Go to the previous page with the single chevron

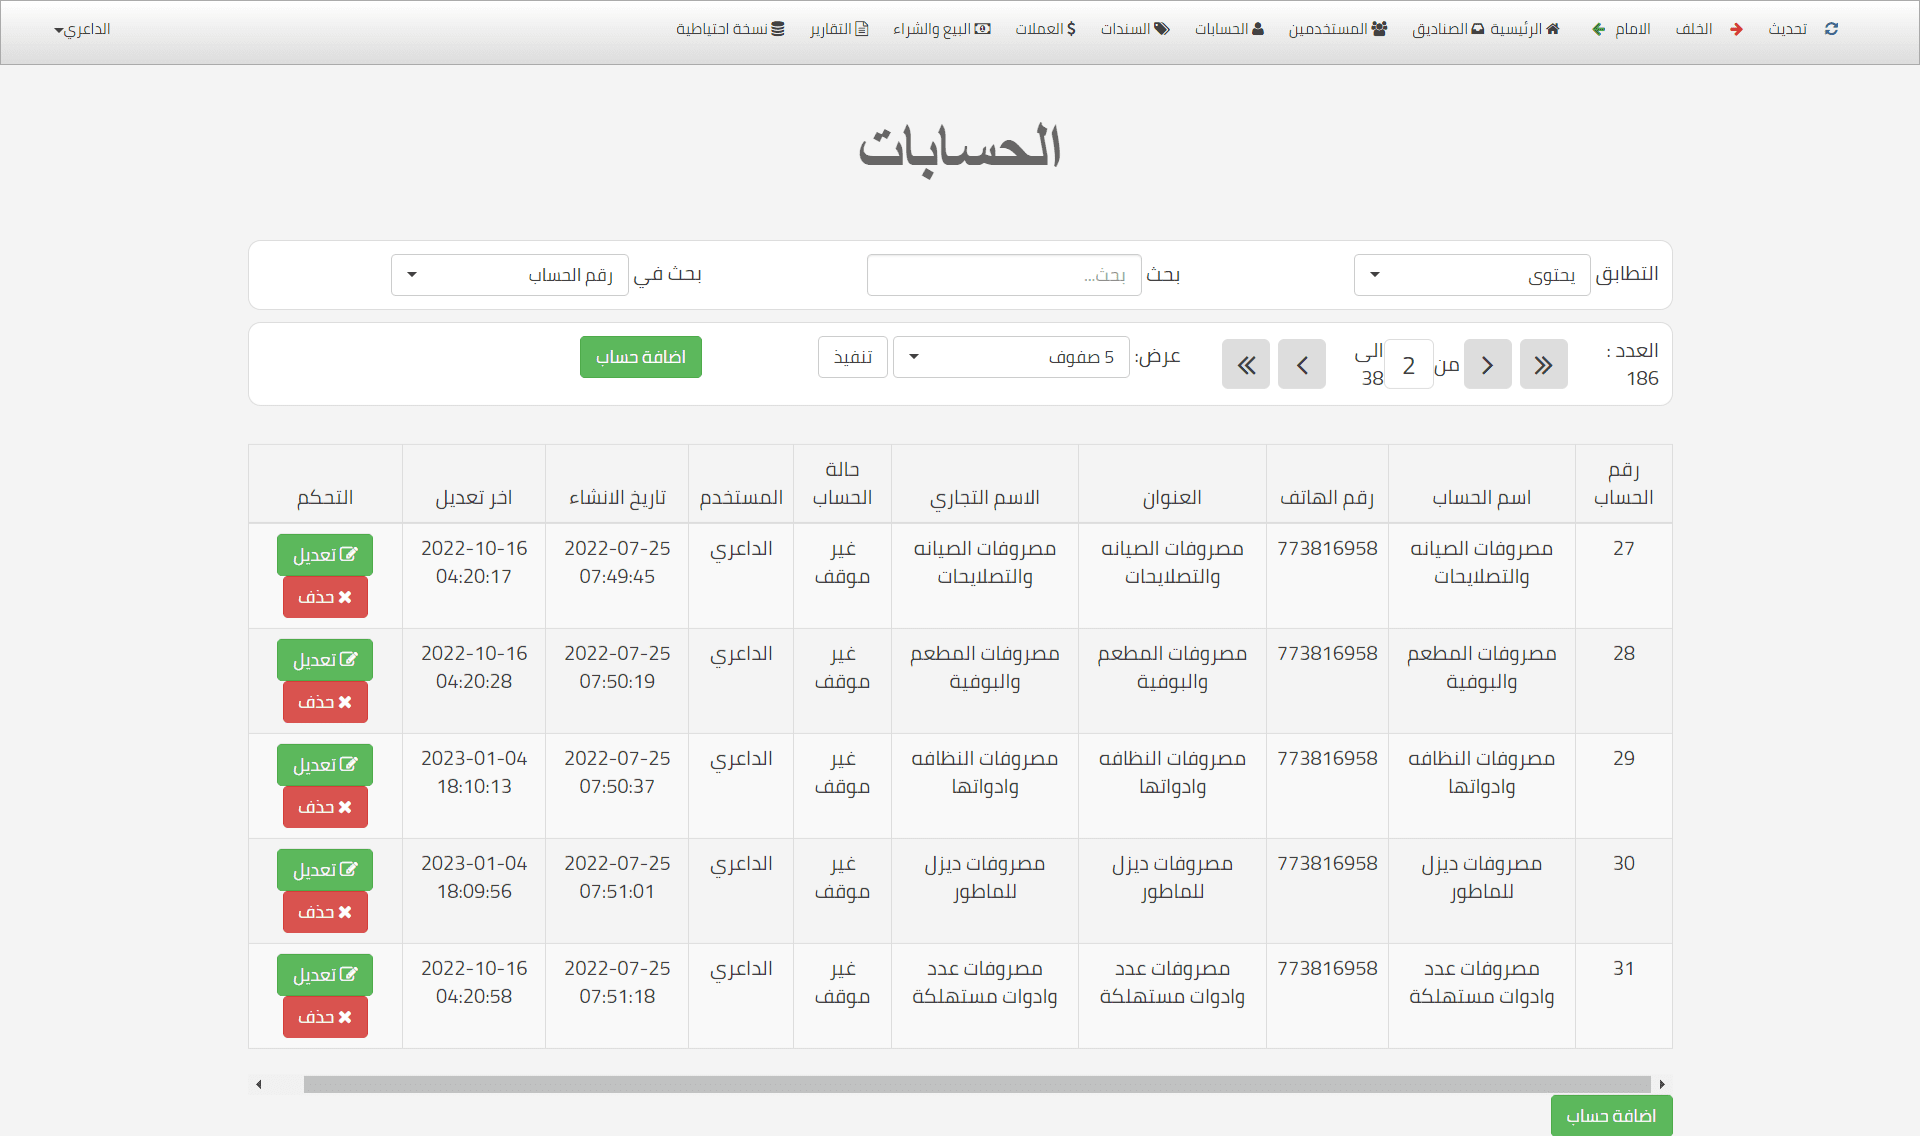click(x=1487, y=365)
